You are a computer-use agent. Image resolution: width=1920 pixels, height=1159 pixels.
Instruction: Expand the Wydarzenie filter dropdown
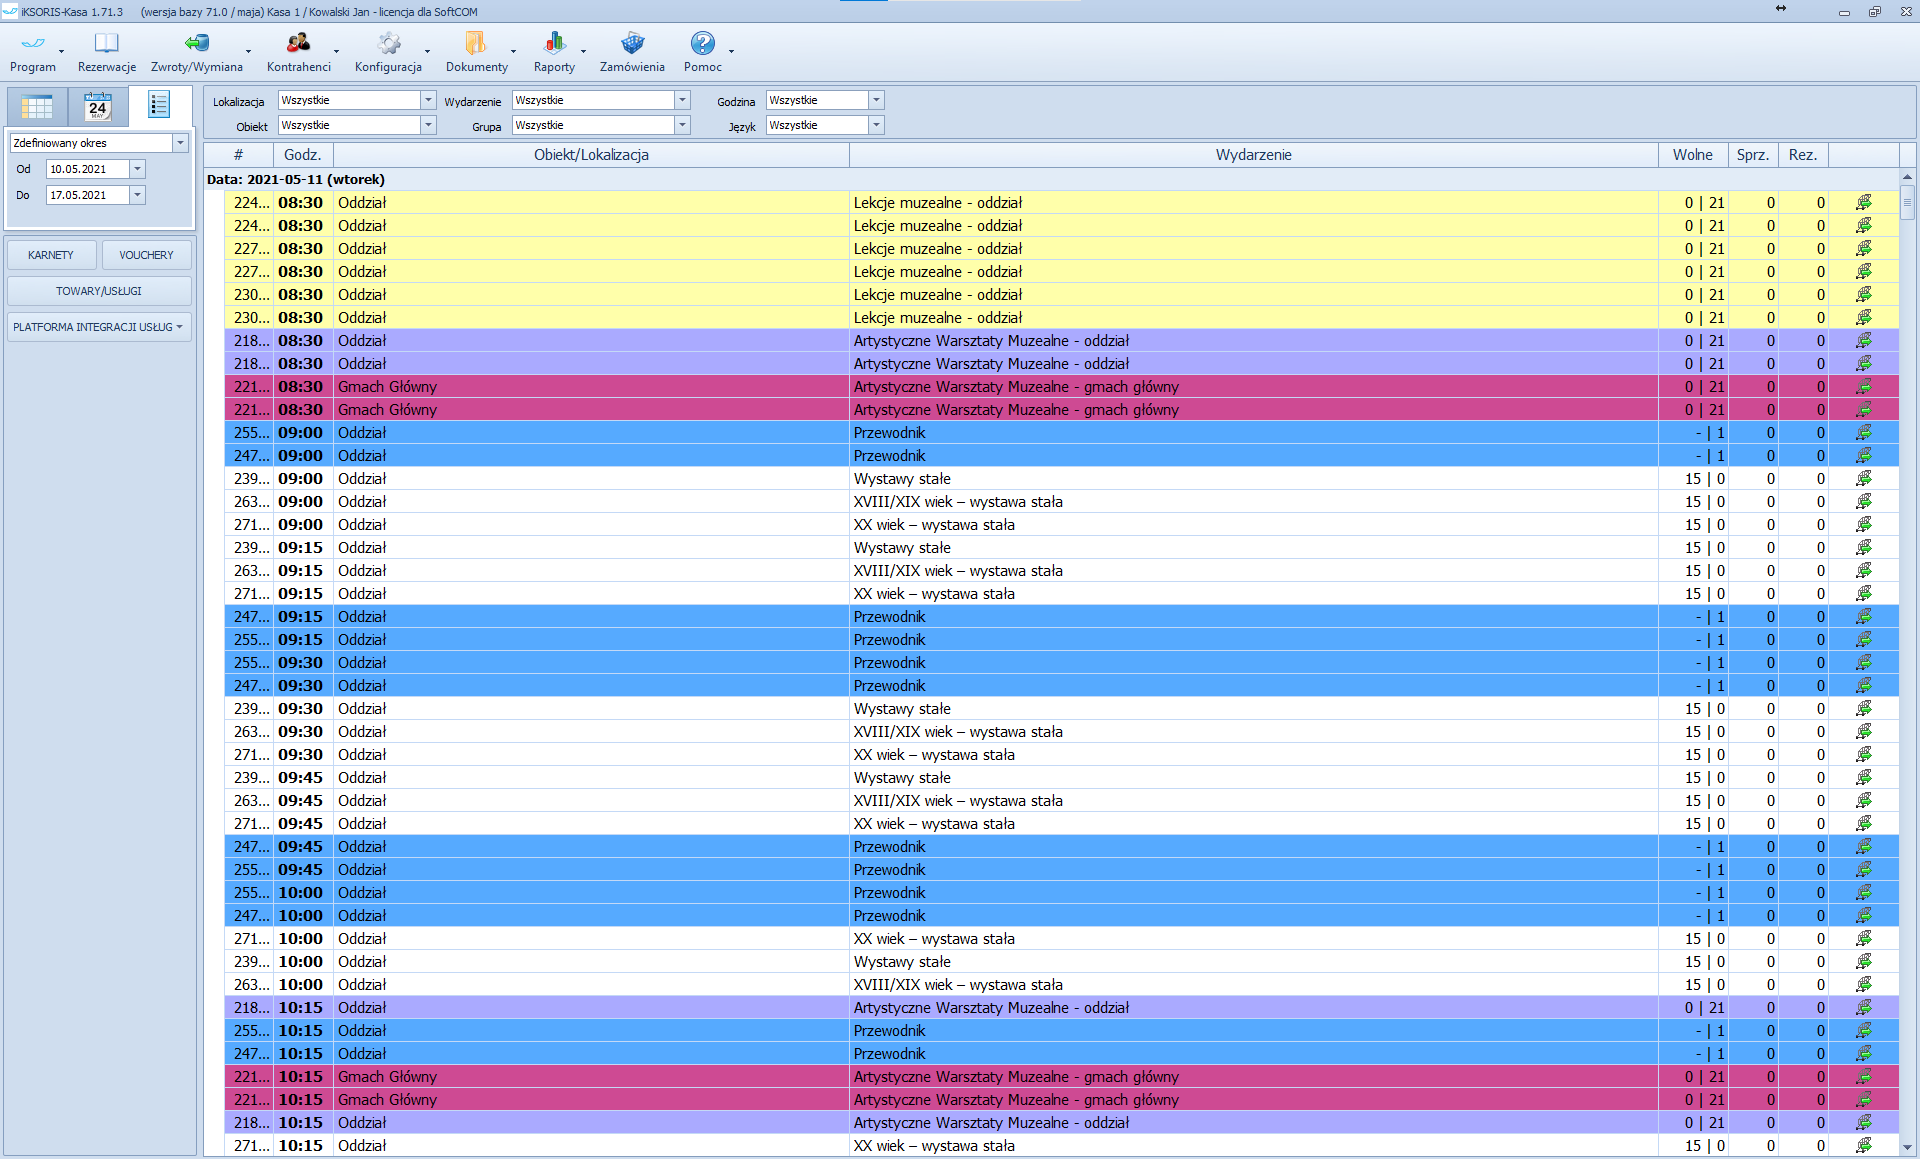[682, 100]
